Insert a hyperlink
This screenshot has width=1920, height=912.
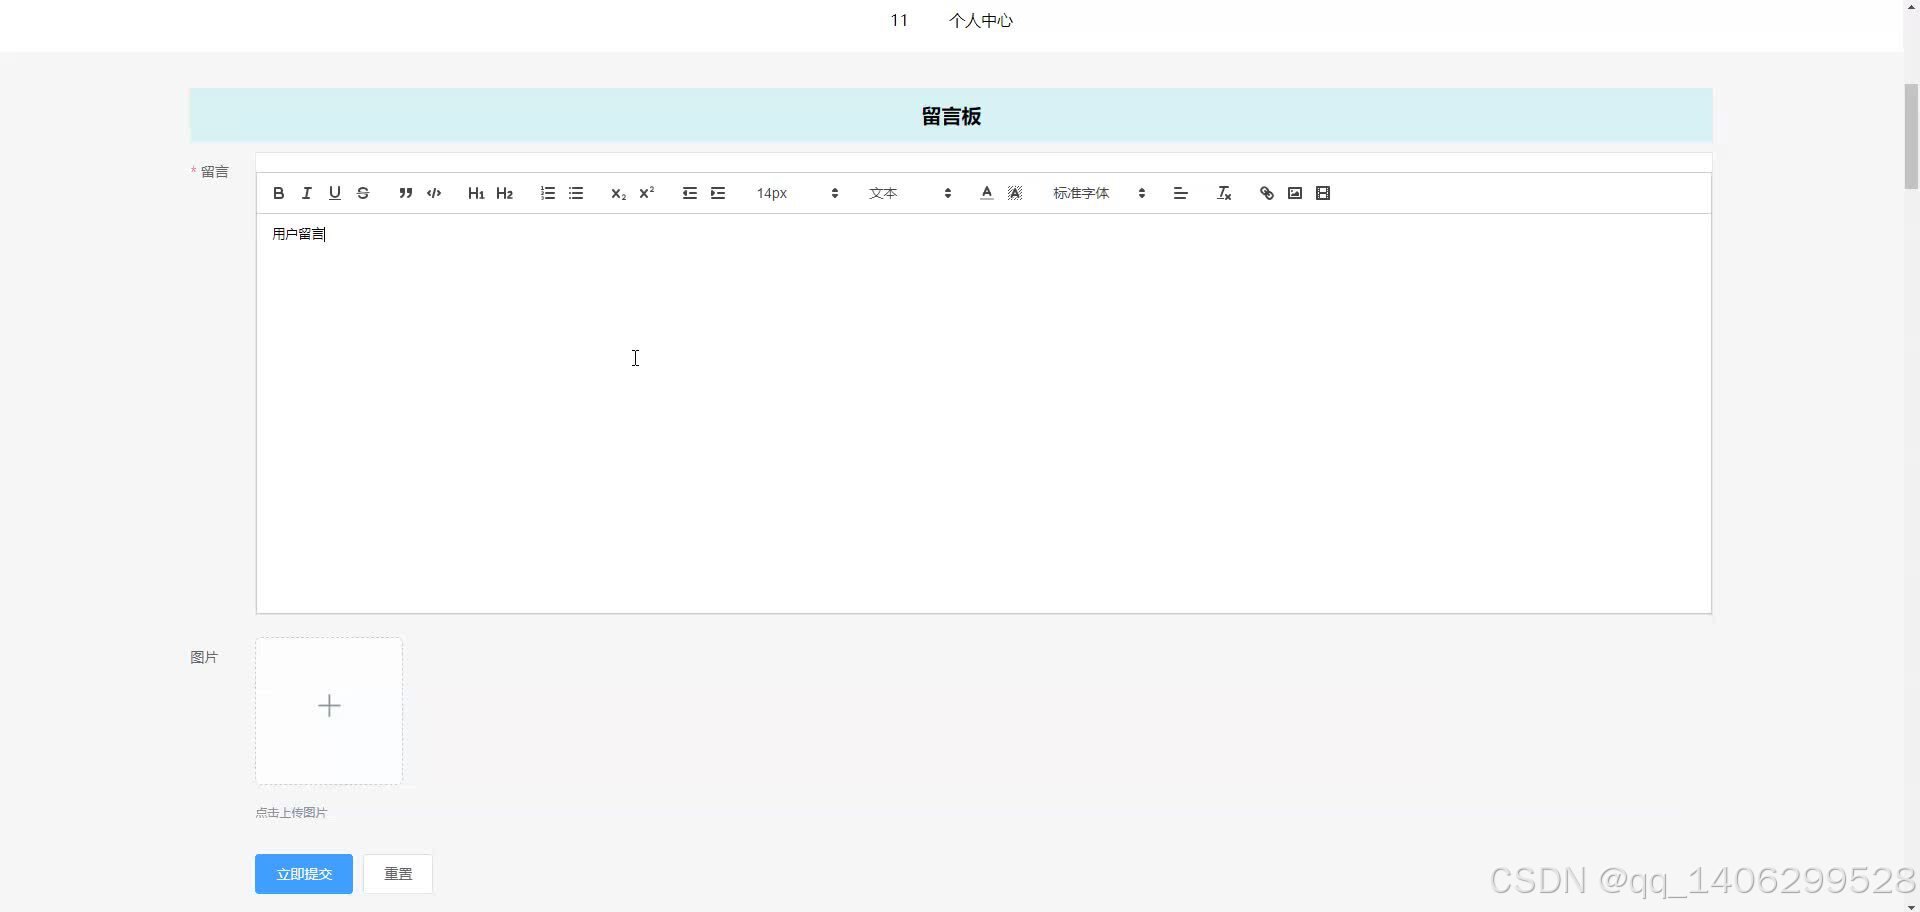[1267, 193]
